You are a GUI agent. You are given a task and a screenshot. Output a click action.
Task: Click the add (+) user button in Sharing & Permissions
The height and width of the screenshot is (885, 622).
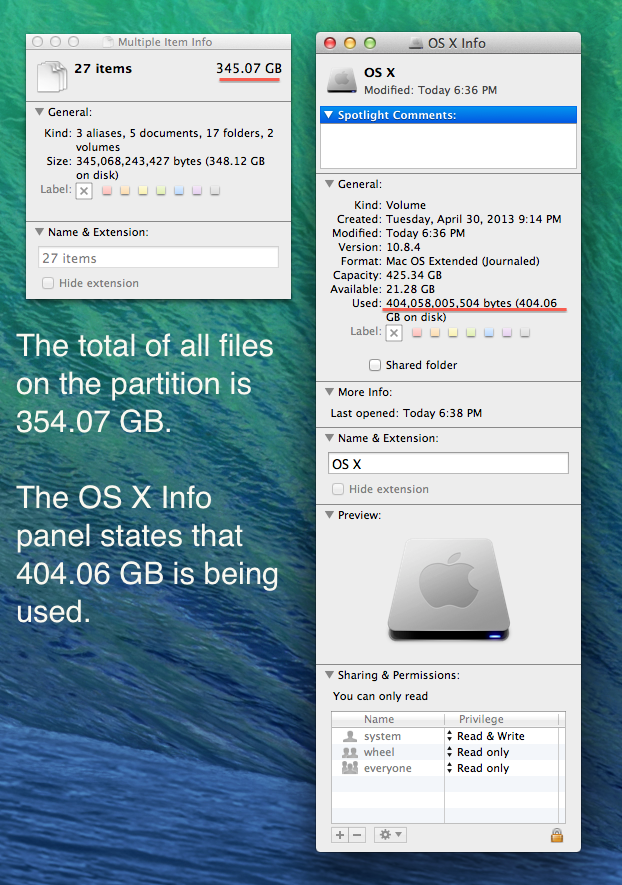pyautogui.click(x=340, y=835)
